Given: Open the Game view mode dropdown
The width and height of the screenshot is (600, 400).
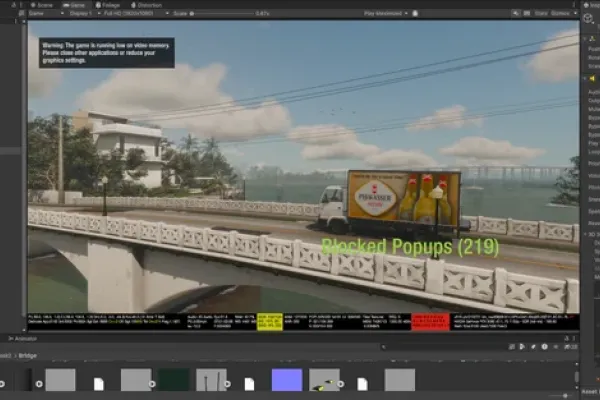Looking at the screenshot, I should point(46,13).
